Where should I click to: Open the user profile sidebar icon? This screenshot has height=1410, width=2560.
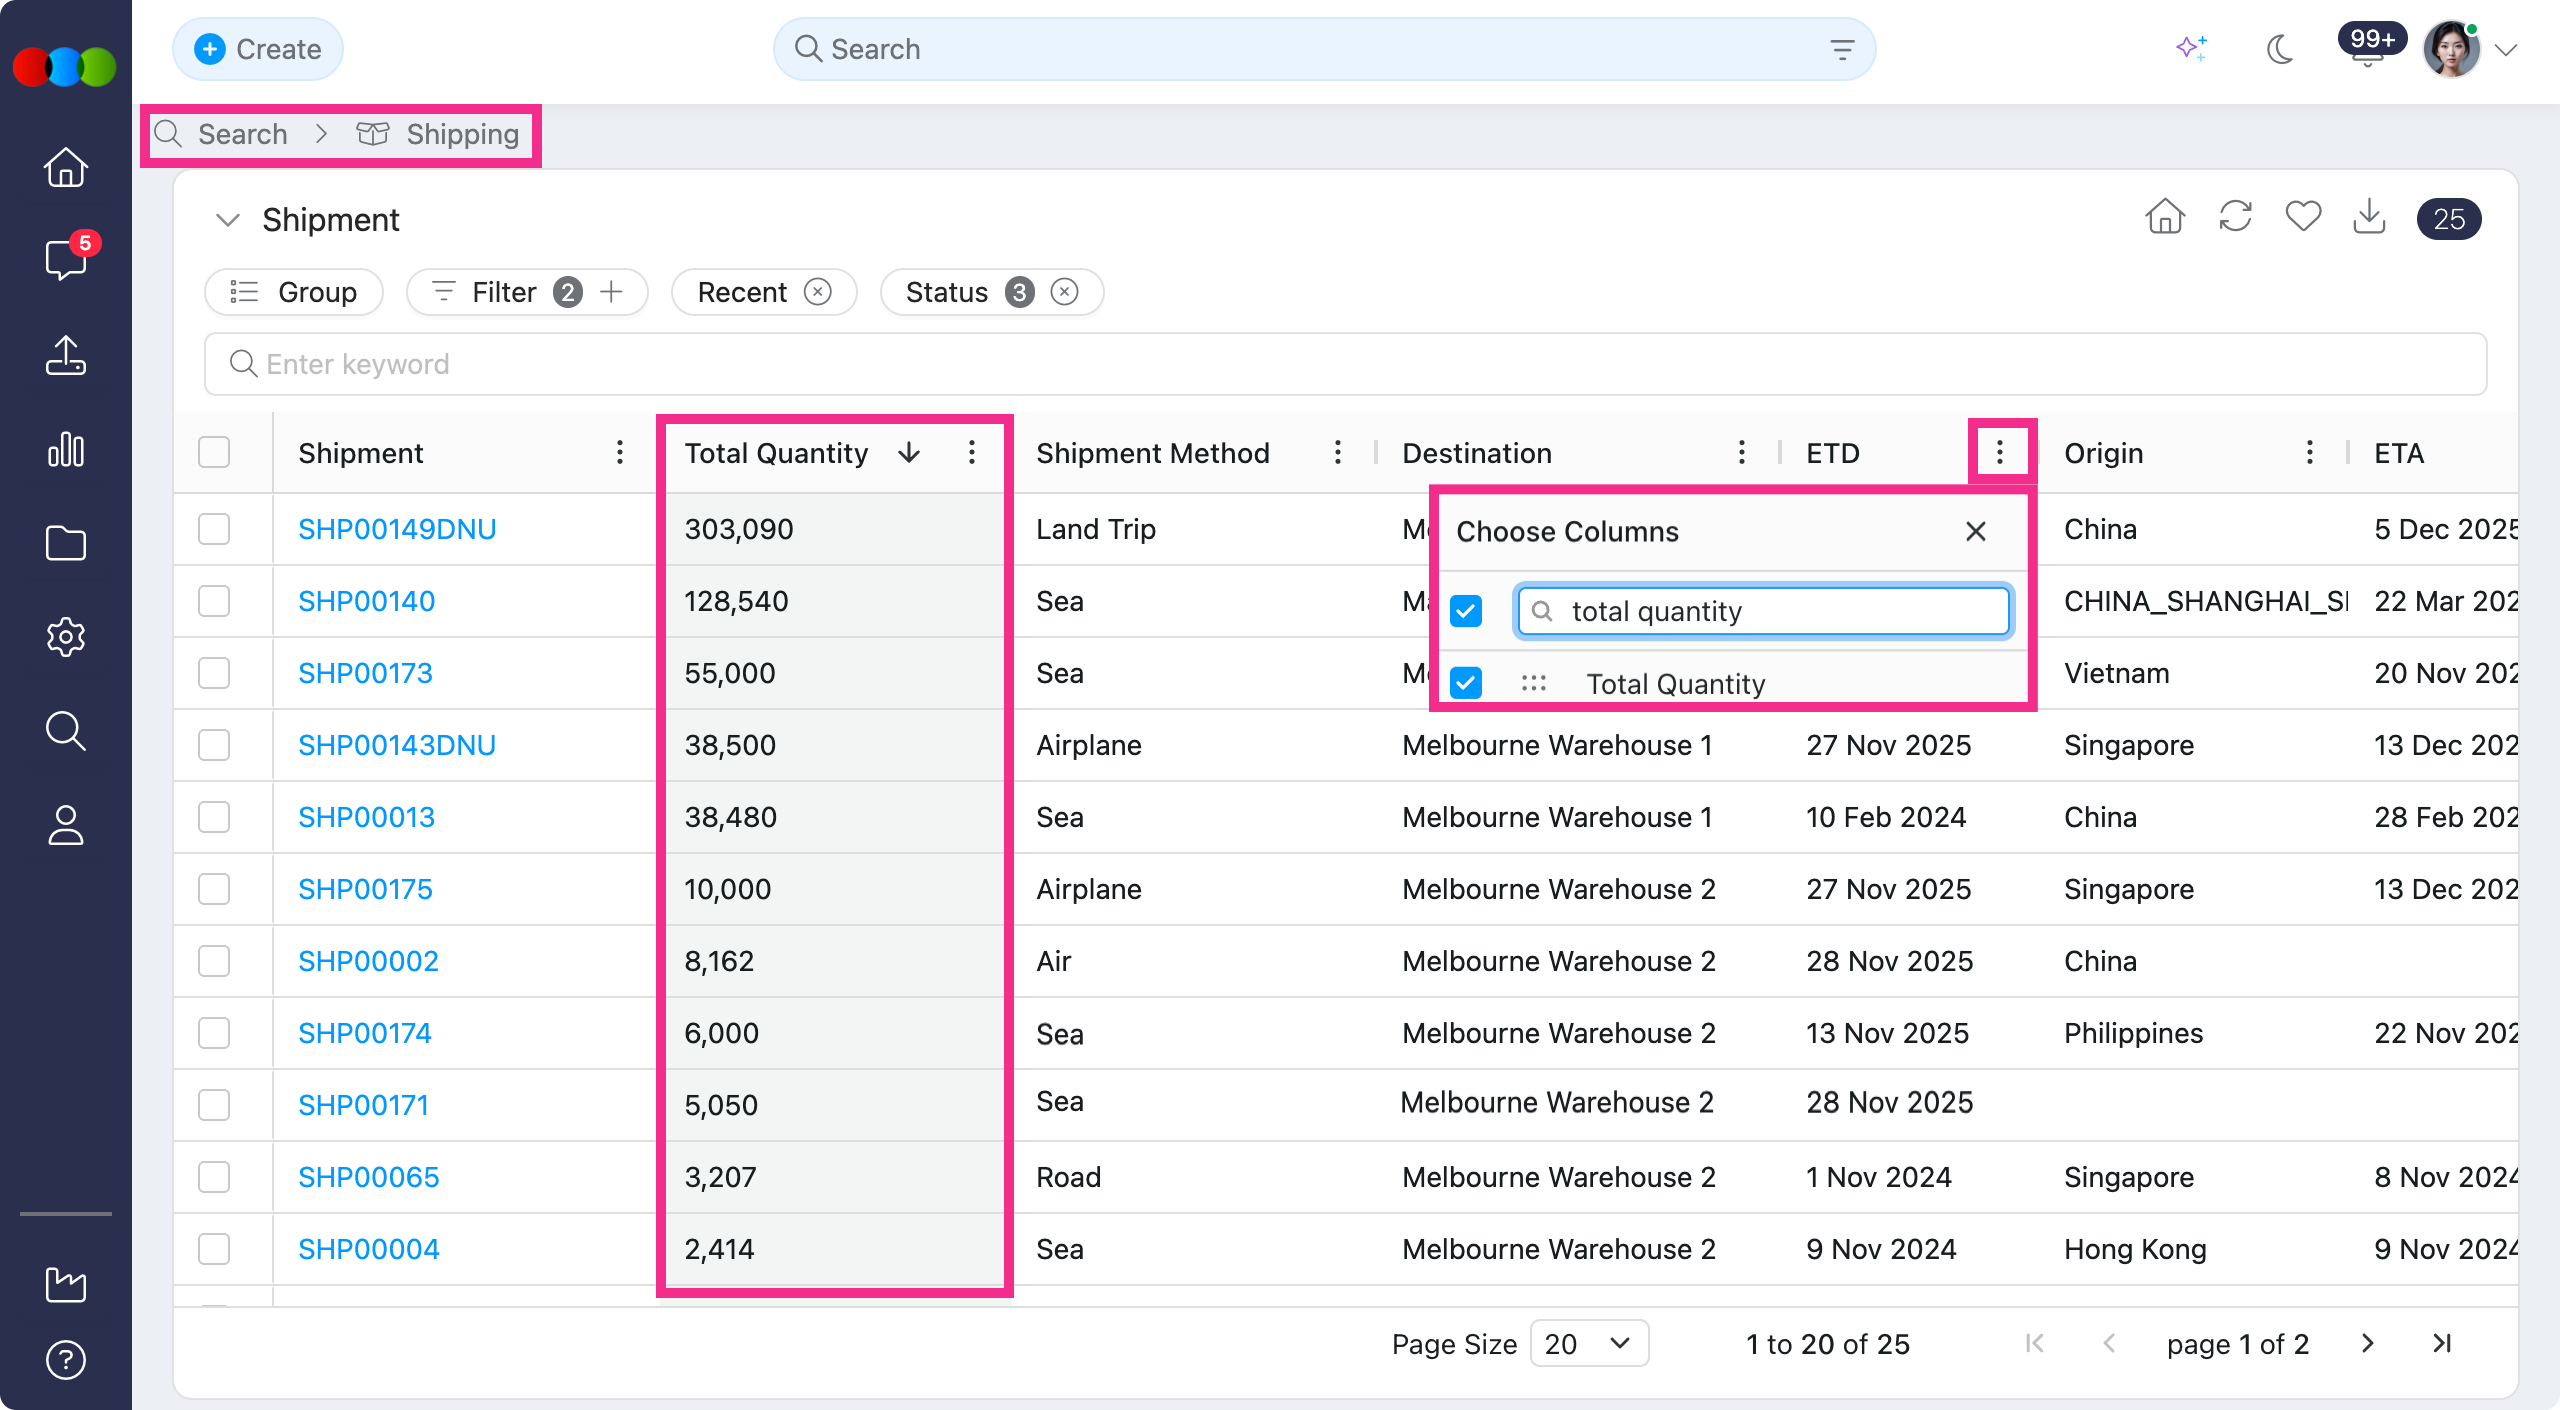(66, 825)
